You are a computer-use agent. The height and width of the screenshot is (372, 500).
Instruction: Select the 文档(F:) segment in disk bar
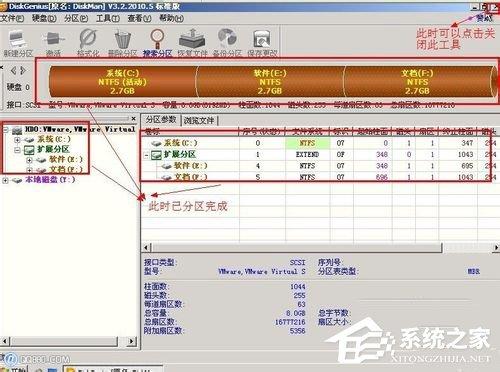click(418, 82)
